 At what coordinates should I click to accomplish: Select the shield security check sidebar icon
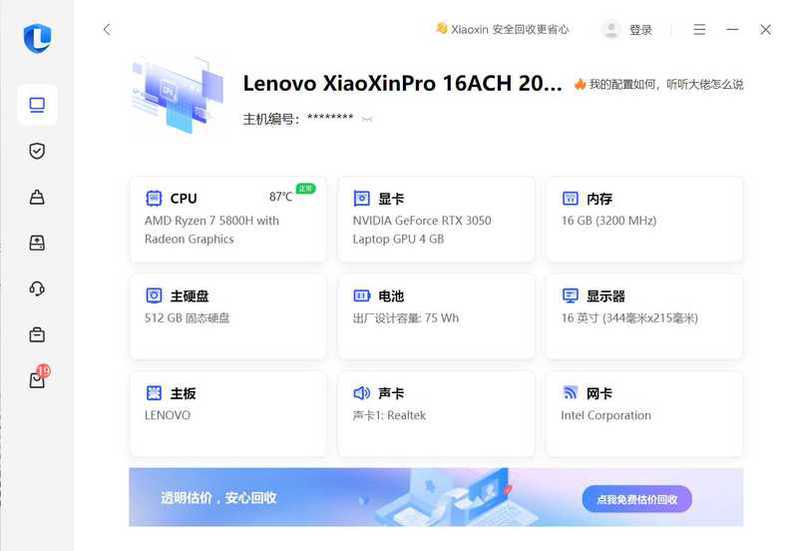pyautogui.click(x=37, y=151)
